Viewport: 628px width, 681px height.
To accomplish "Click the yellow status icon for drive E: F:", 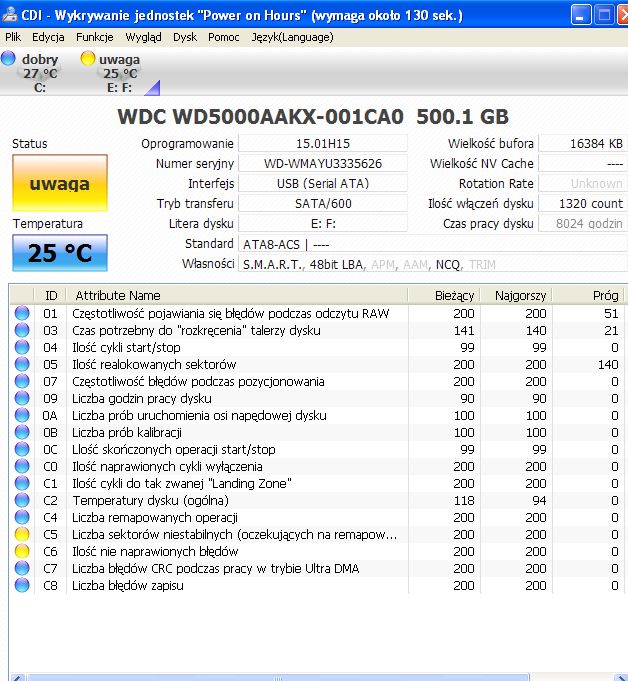I will coord(88,58).
